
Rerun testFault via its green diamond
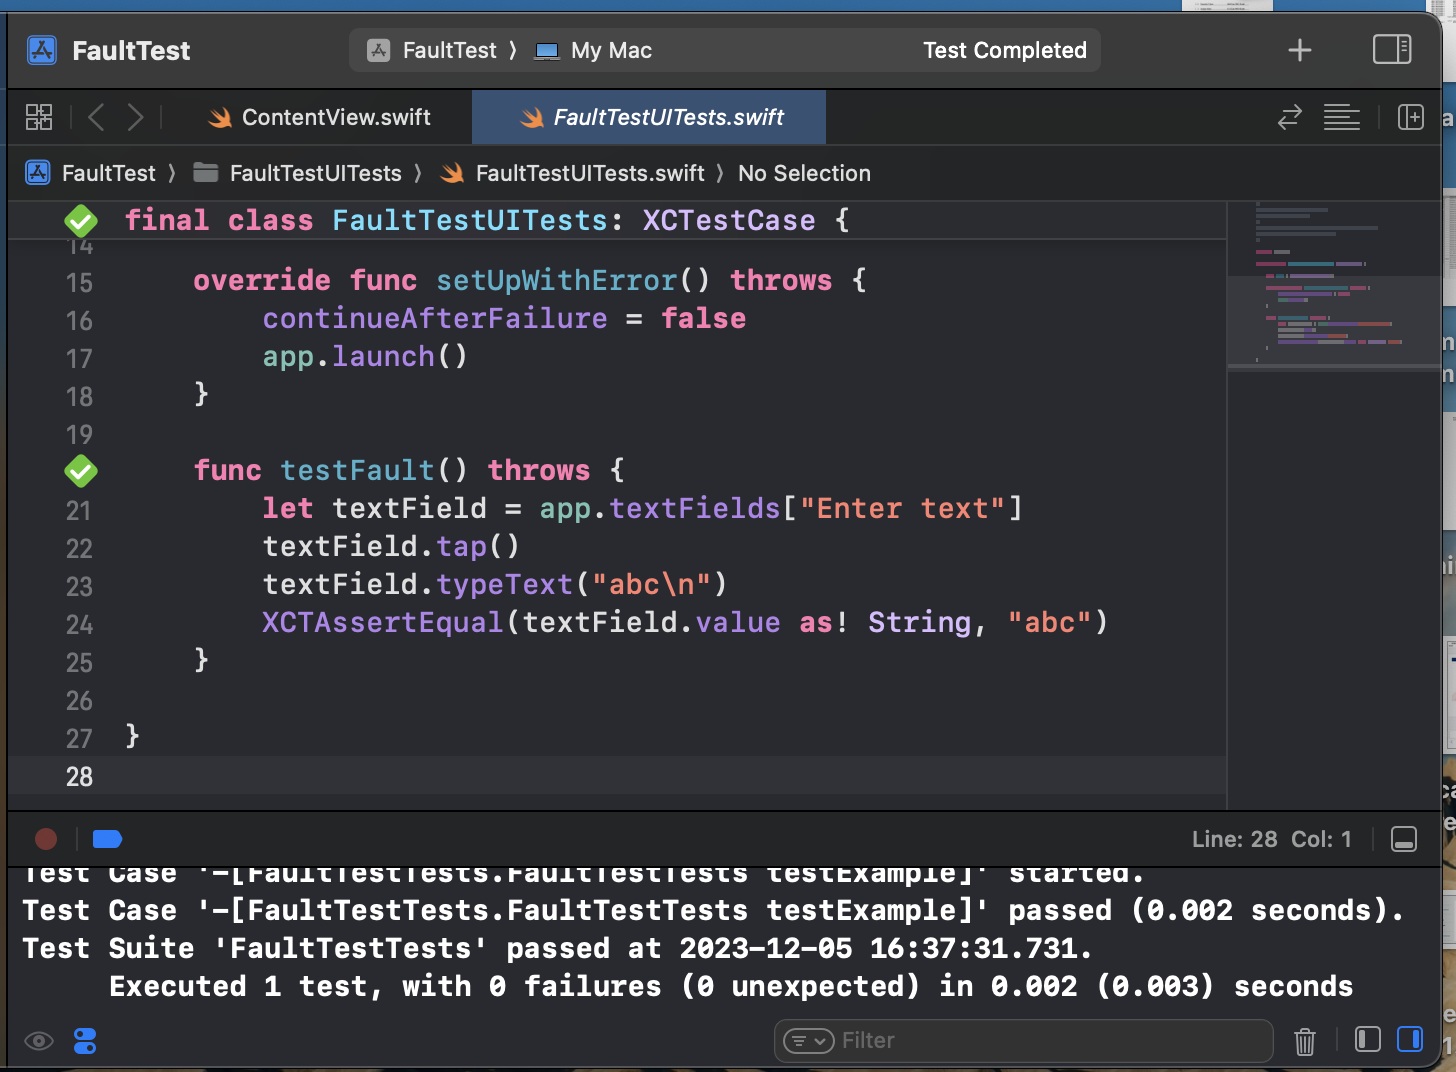(x=81, y=470)
